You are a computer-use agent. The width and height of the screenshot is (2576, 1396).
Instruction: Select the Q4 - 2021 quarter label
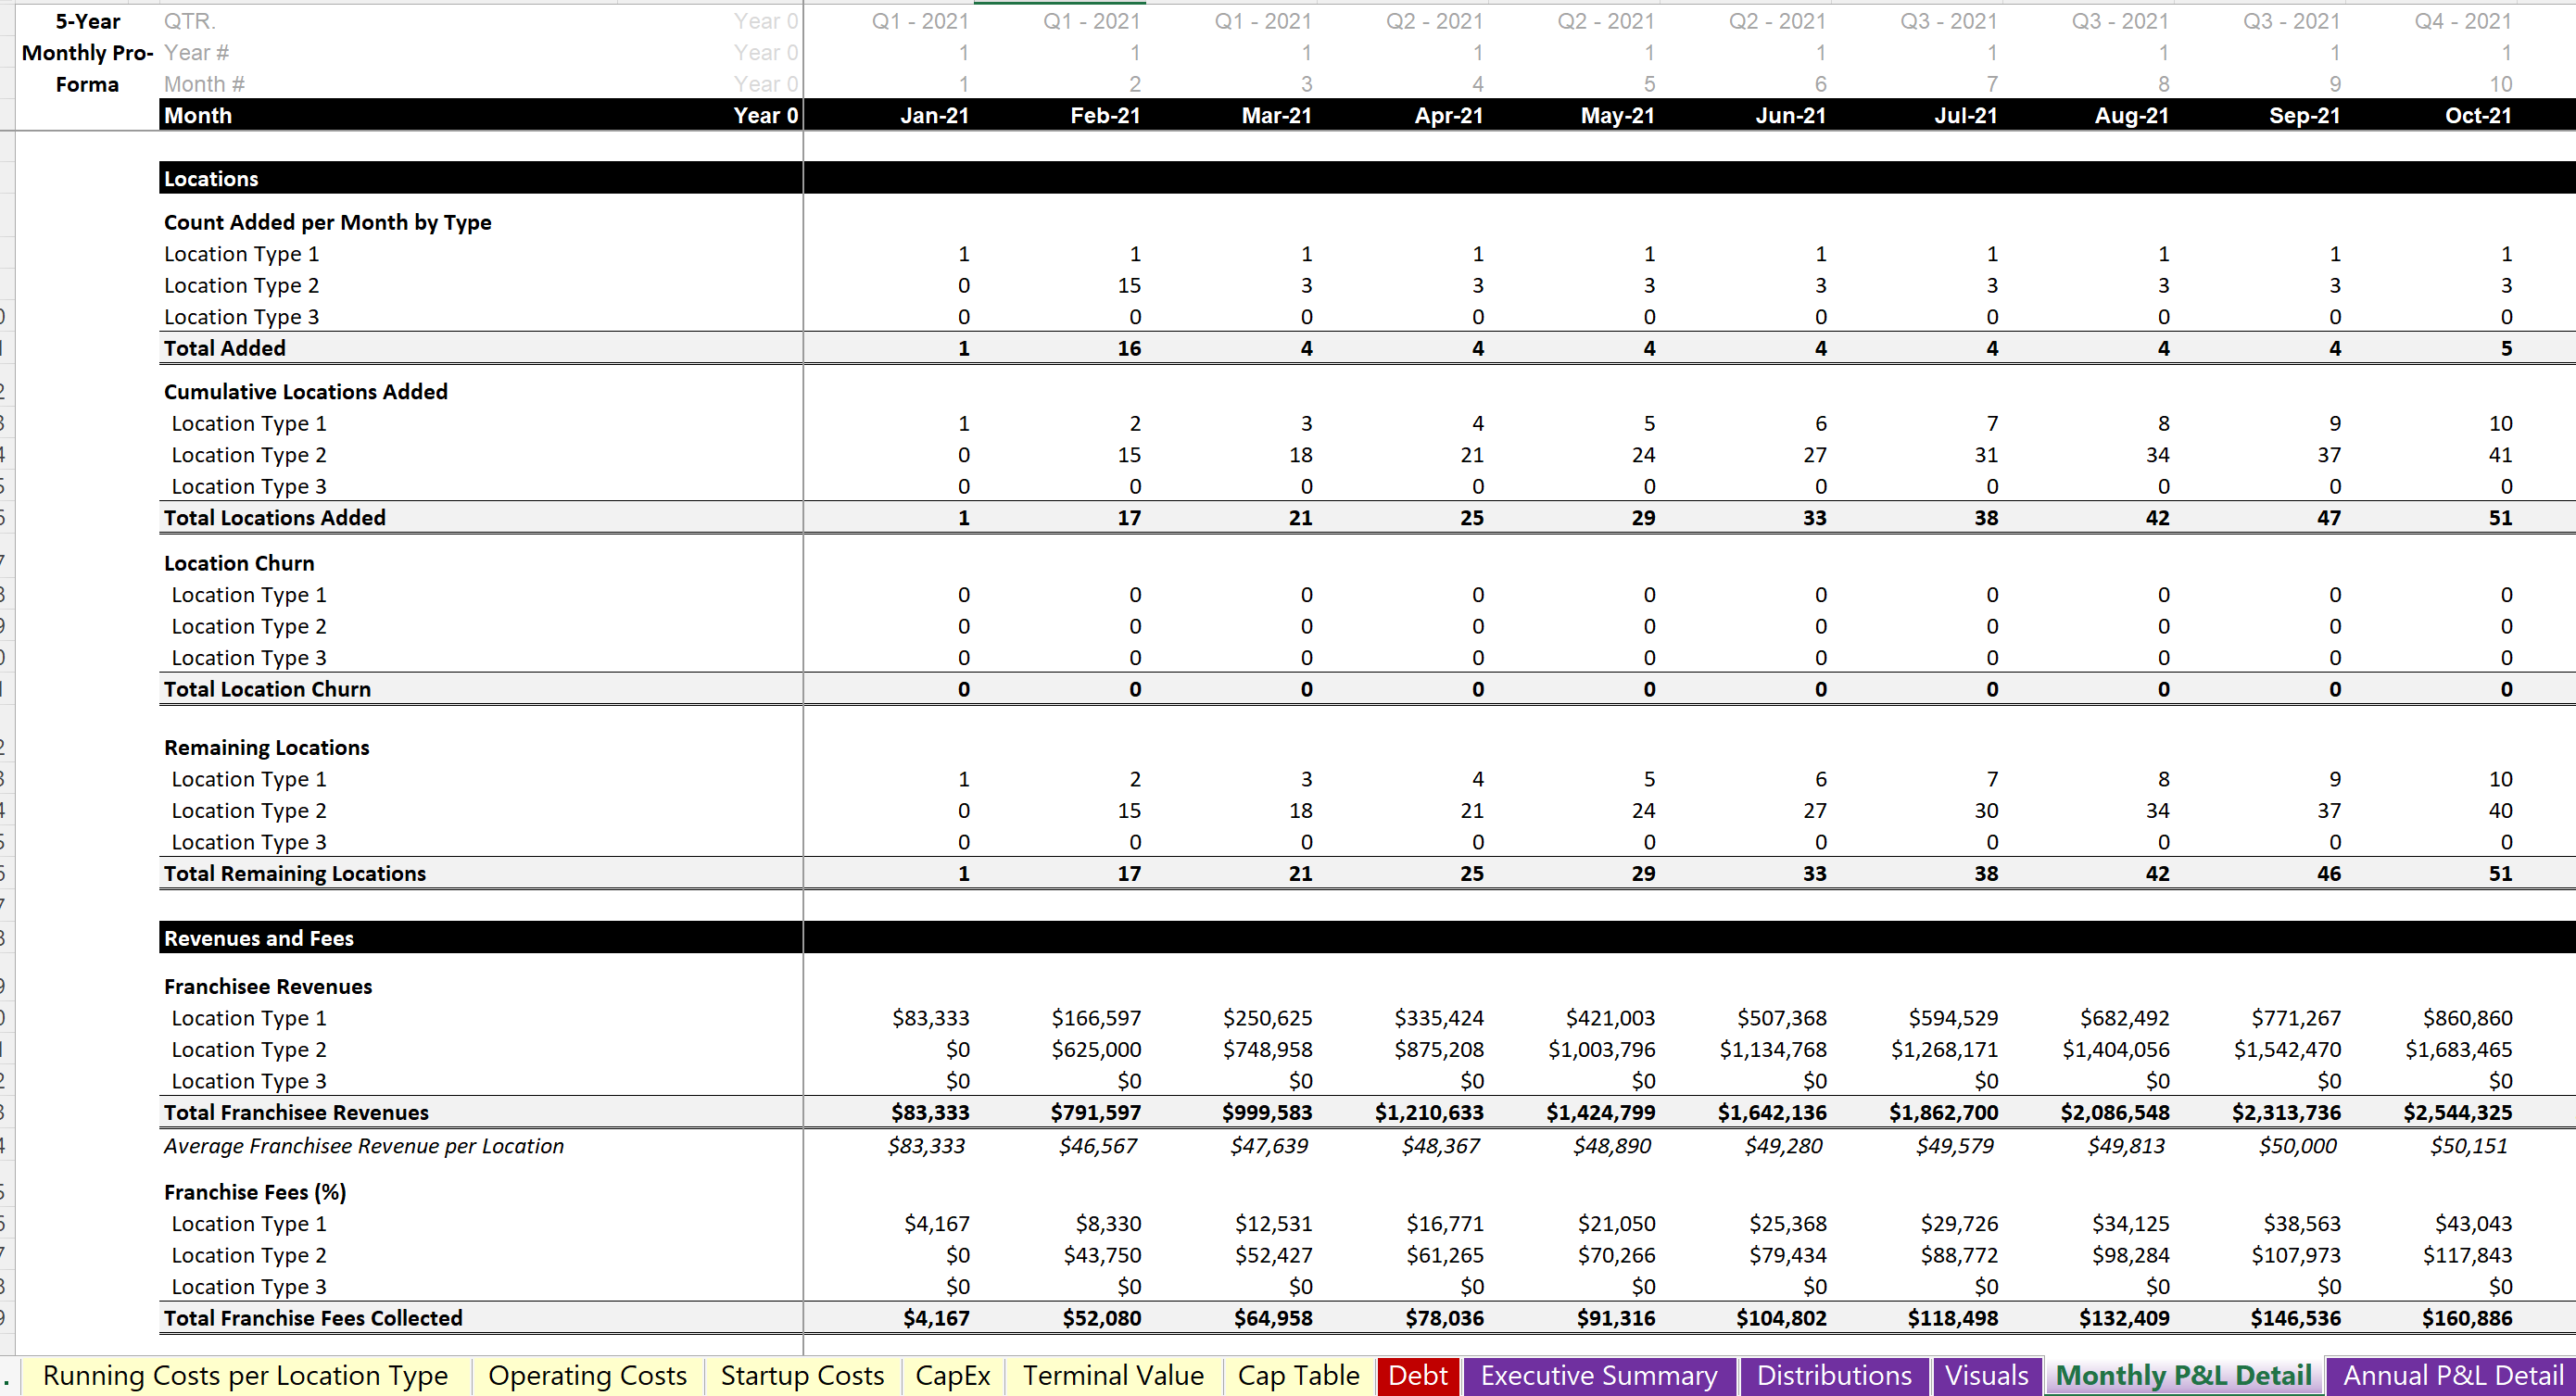[x=2462, y=21]
